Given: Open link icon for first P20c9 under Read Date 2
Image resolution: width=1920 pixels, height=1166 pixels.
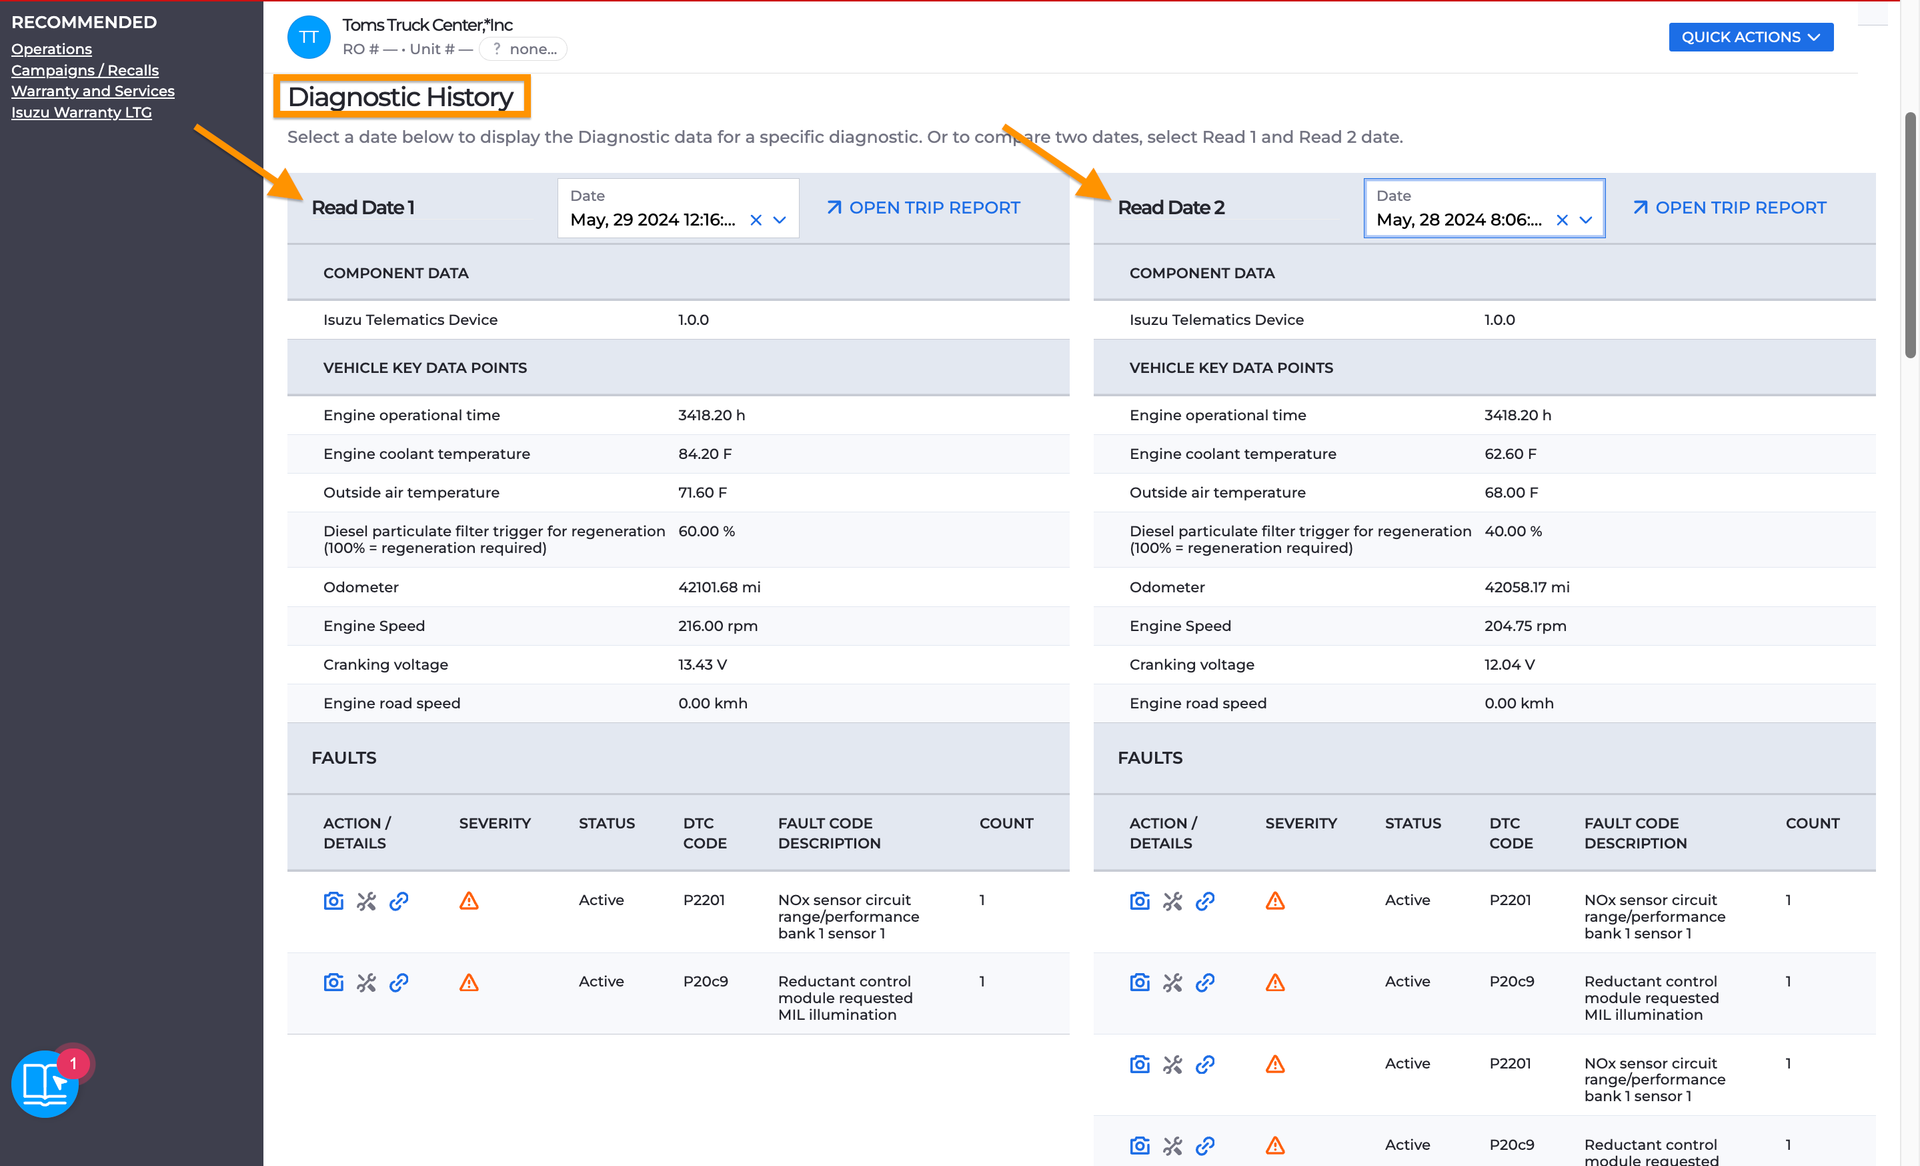Looking at the screenshot, I should click(1205, 983).
